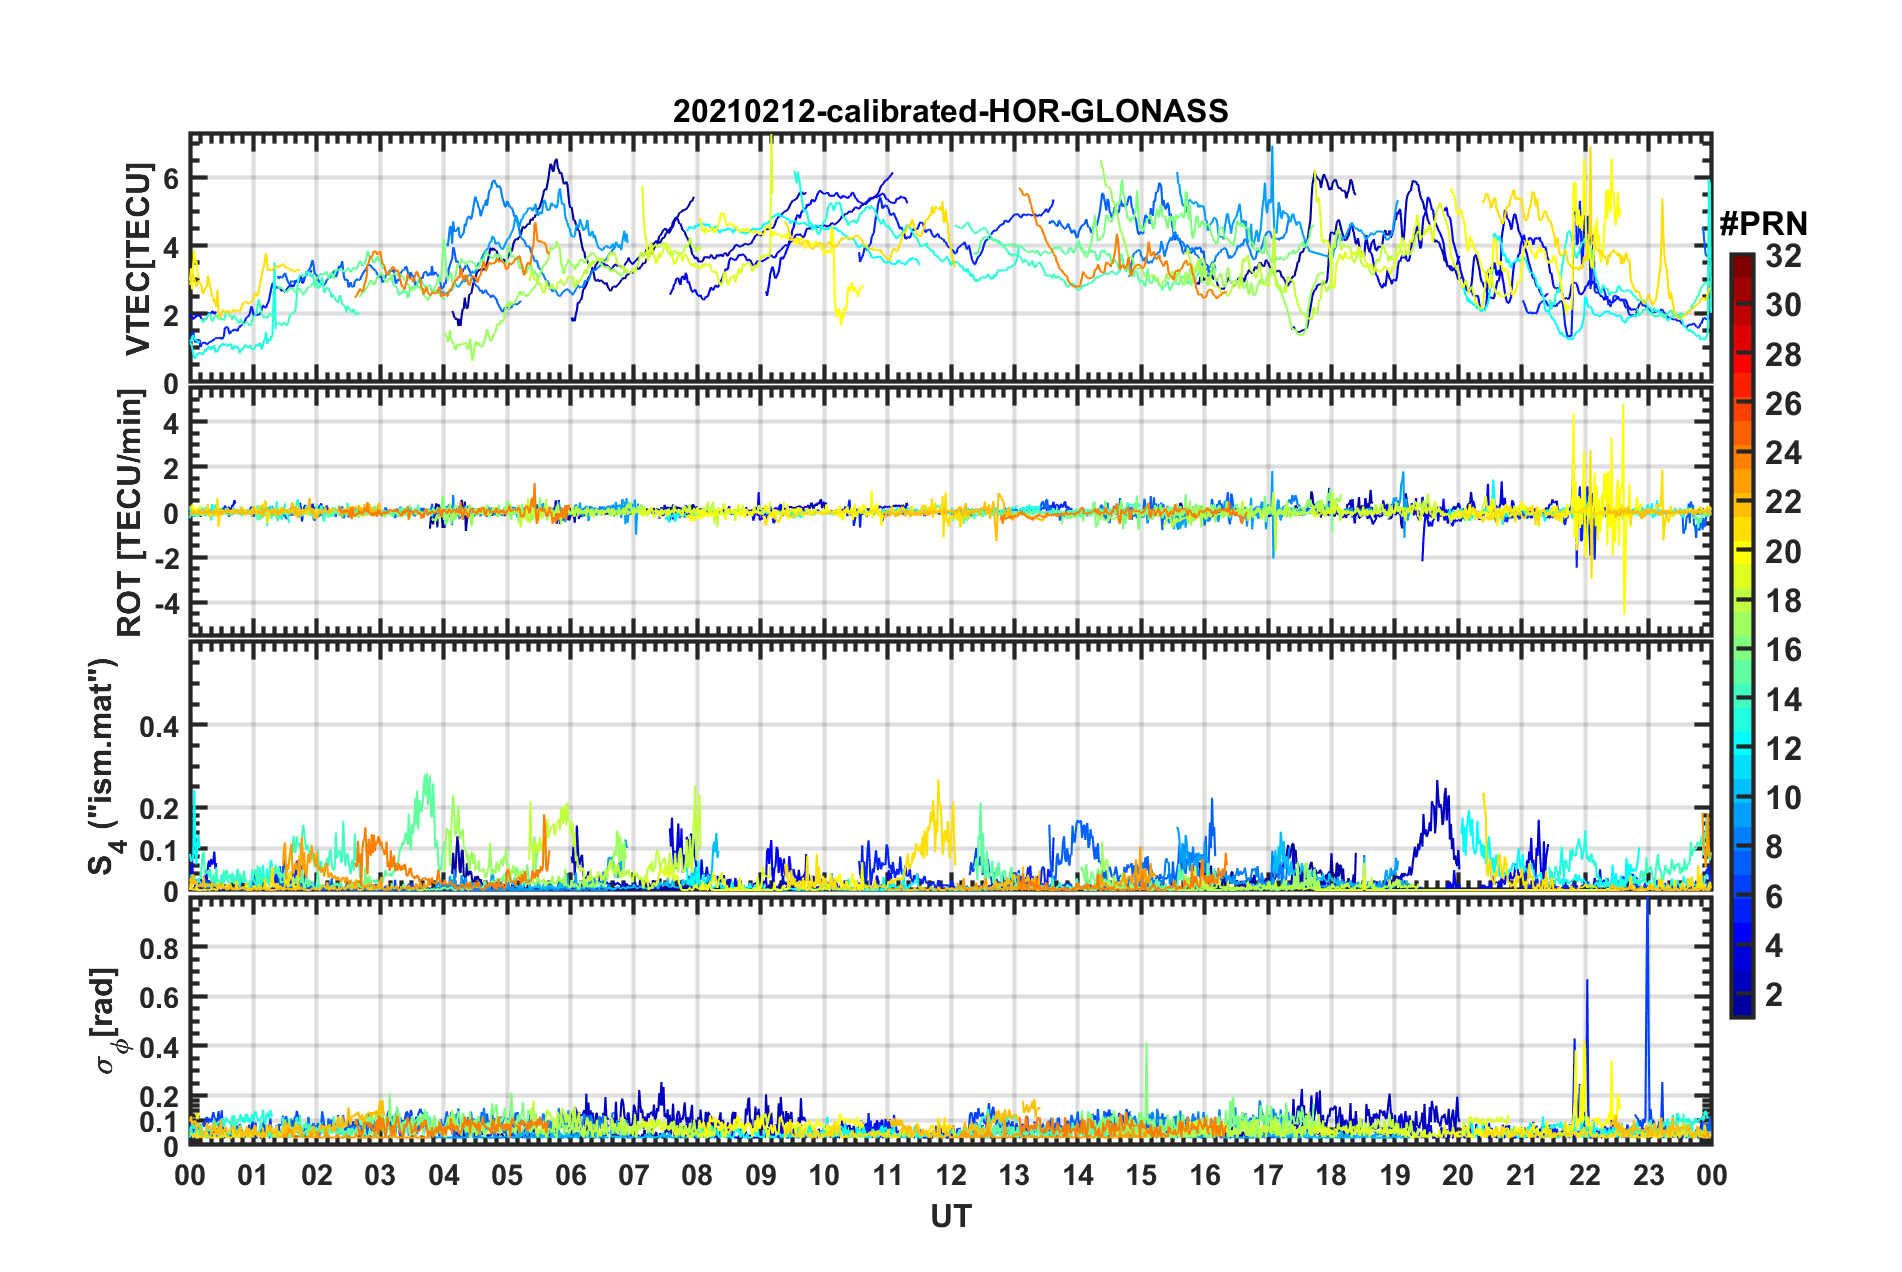
Task: Click UT axis tick label 11
Action: pyautogui.click(x=888, y=1175)
